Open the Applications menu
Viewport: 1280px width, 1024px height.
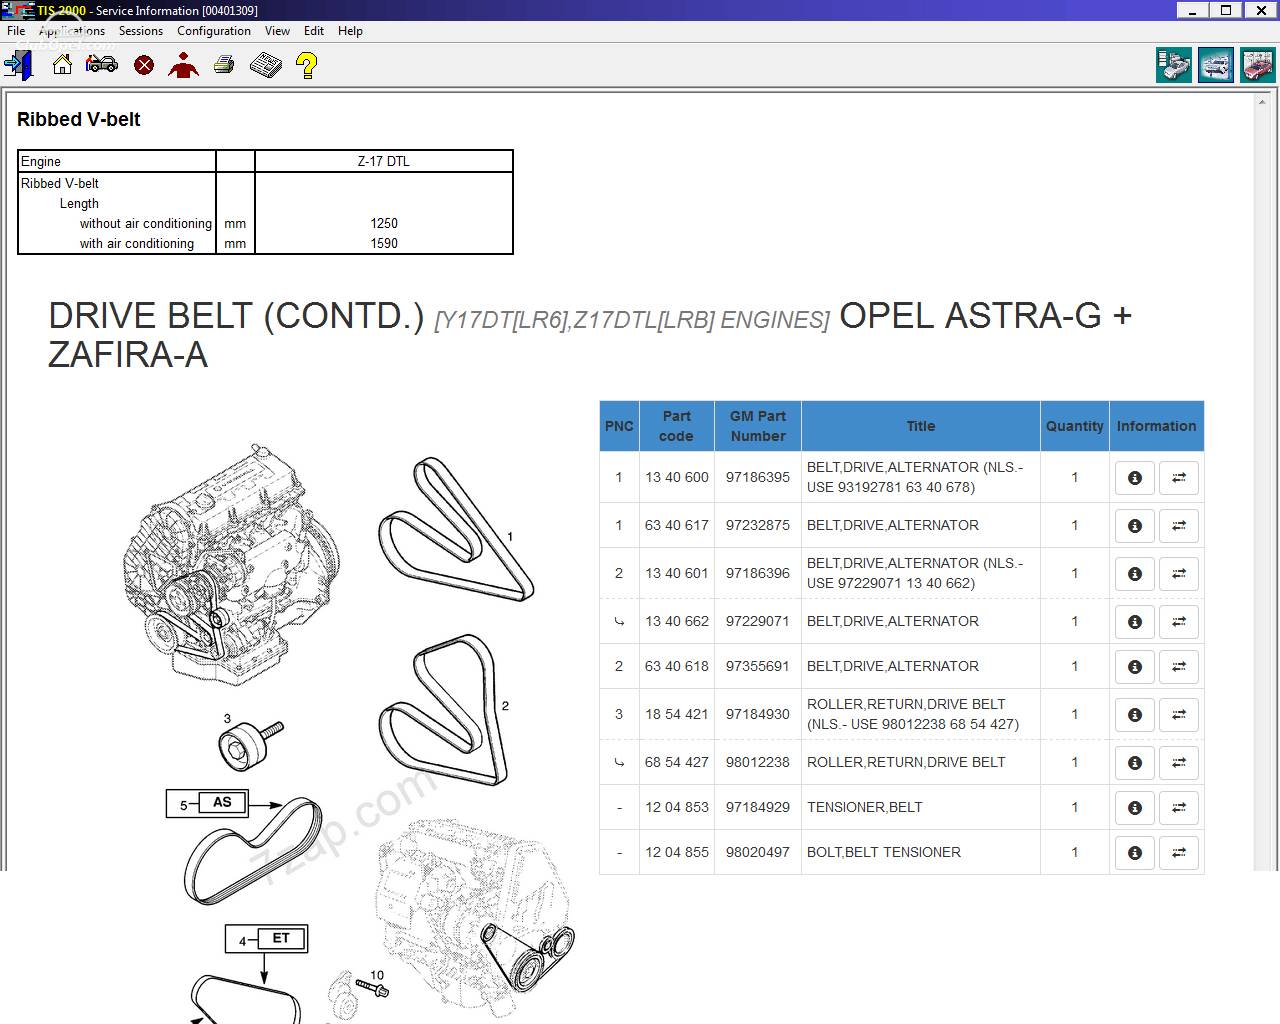(72, 31)
